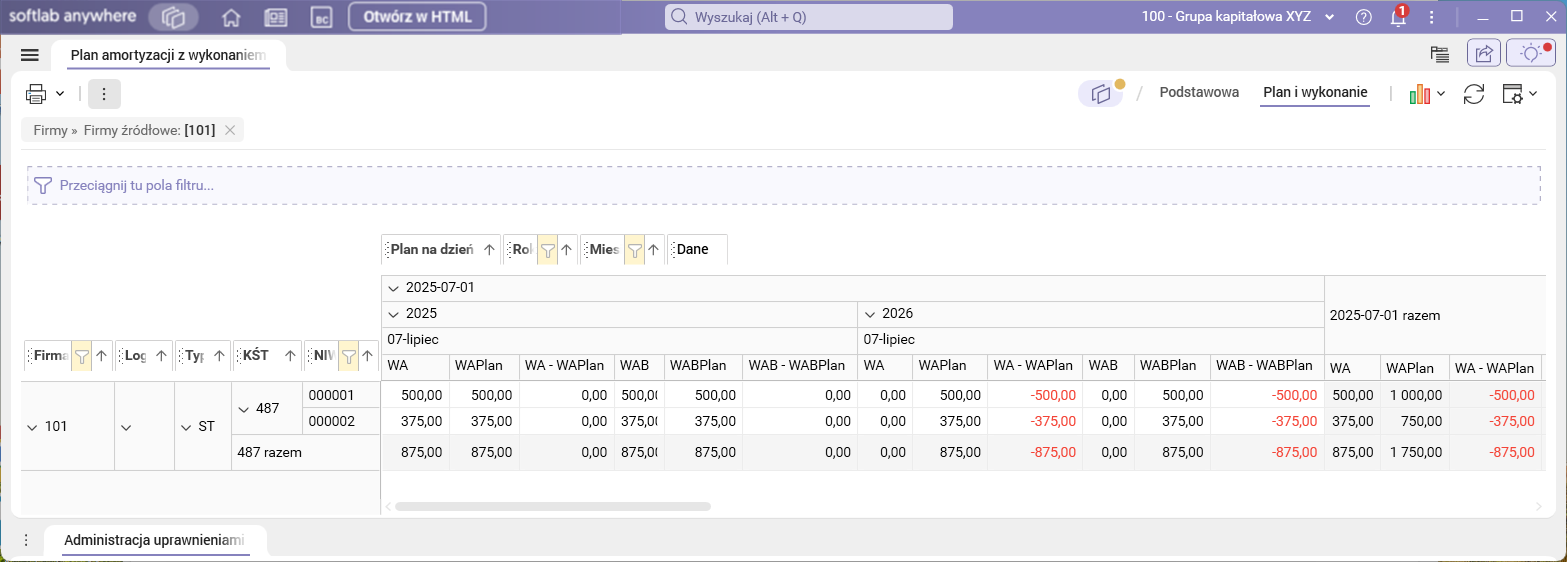Image resolution: width=1567 pixels, height=562 pixels.
Task: Toggle the Rok field filter icon
Action: coord(547,249)
